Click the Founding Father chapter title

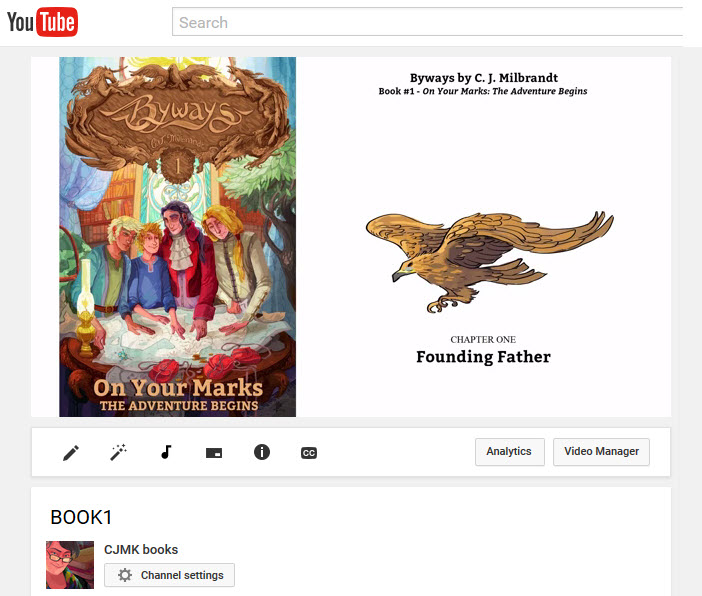483,357
